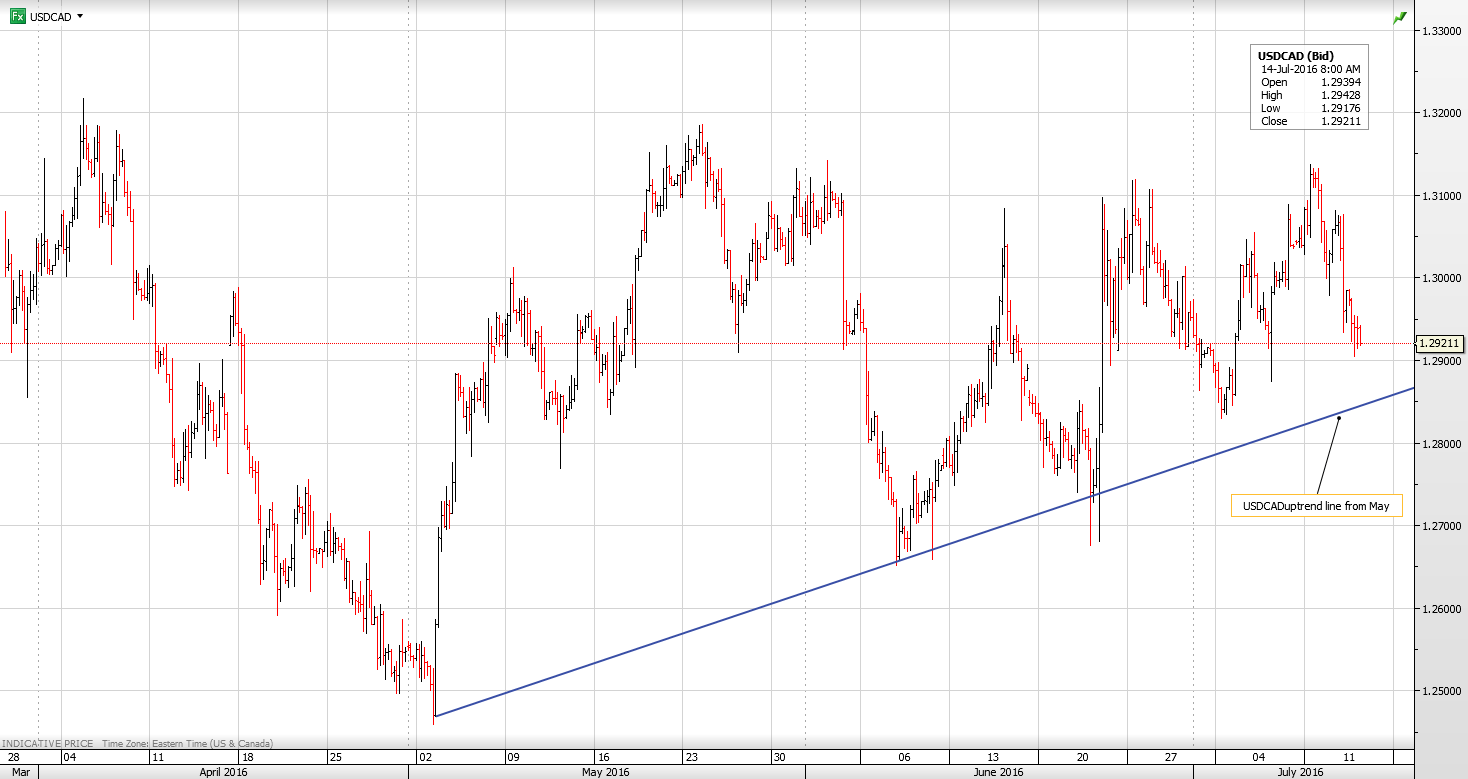Select the USDCAD (Bid) OHLC info box
The width and height of the screenshot is (1468, 779).
click(x=1309, y=87)
